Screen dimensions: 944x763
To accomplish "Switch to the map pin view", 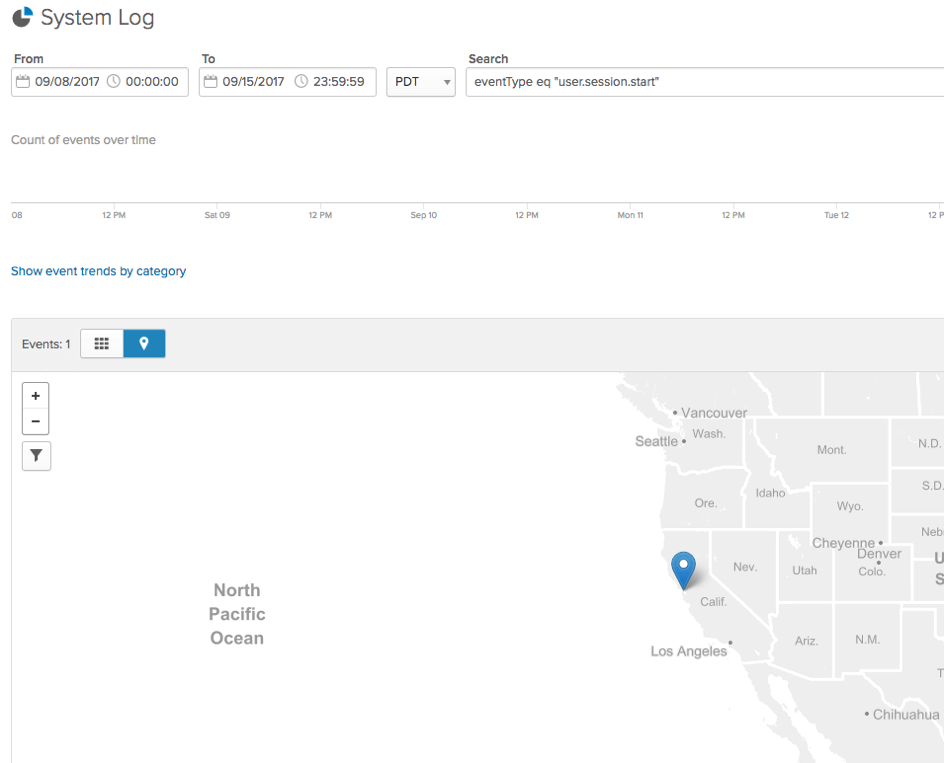I will 144,344.
